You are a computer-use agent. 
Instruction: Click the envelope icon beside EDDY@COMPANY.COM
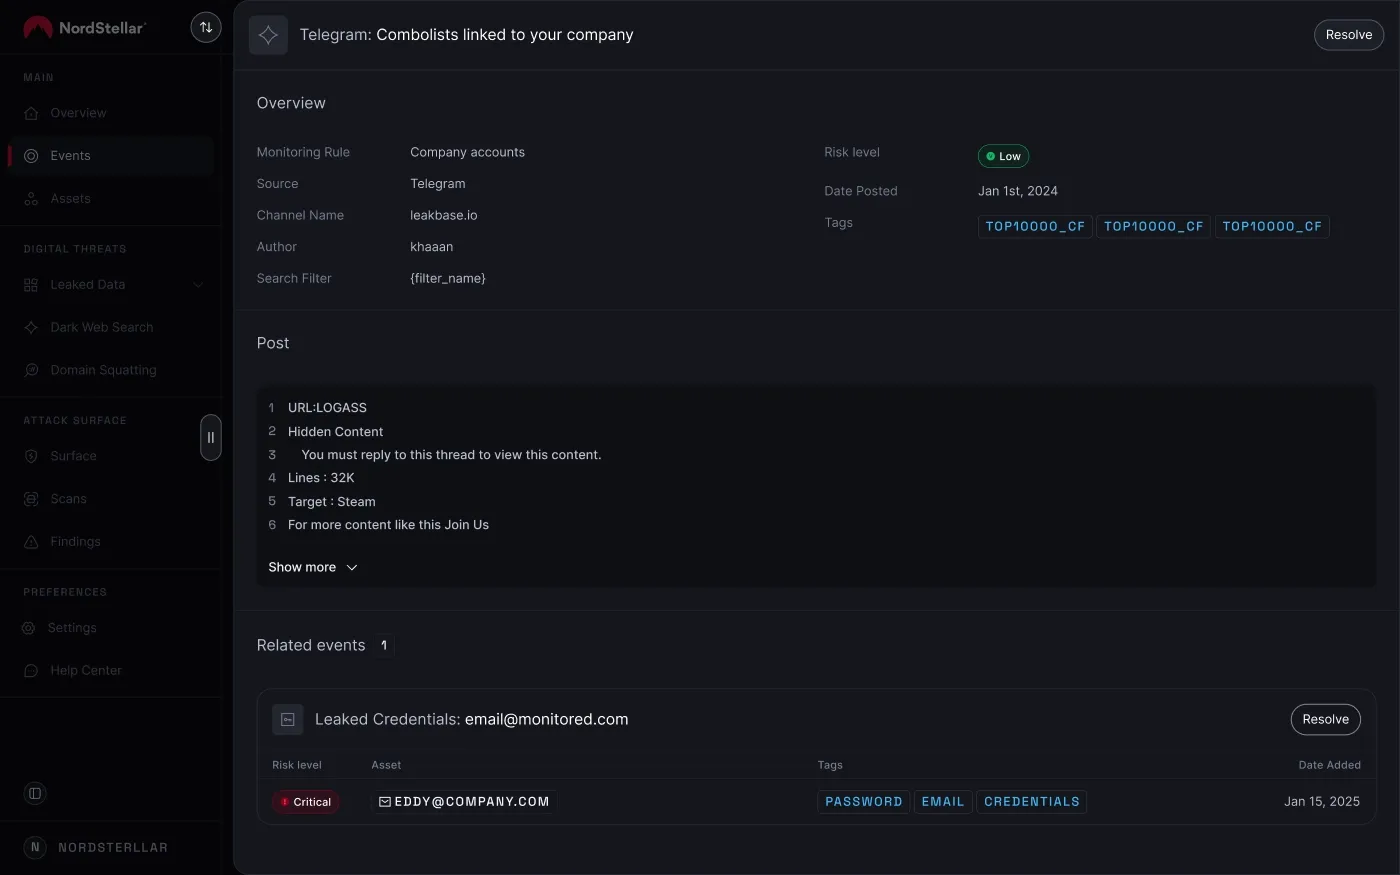tap(383, 801)
